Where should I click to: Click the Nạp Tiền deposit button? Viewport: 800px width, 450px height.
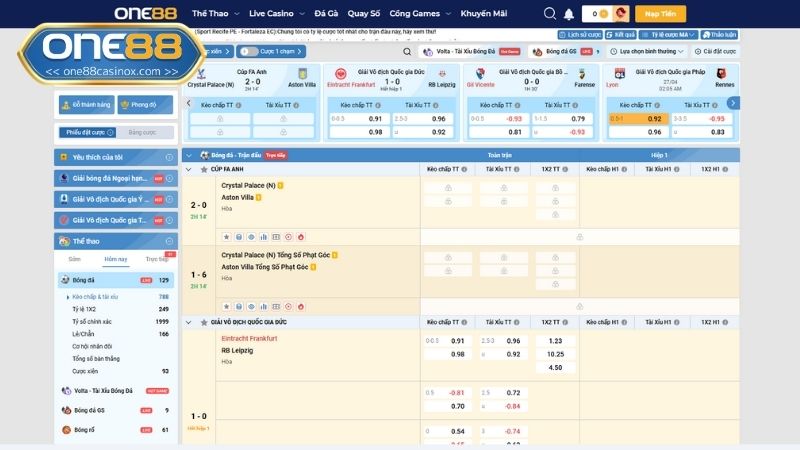click(660, 14)
